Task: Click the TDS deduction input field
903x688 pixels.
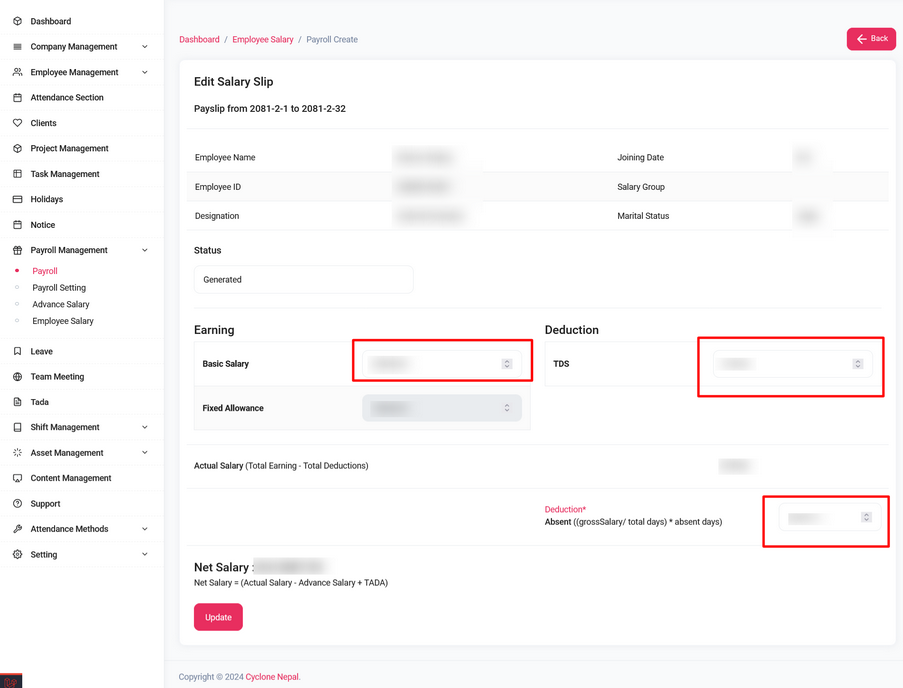Action: click(x=782, y=364)
